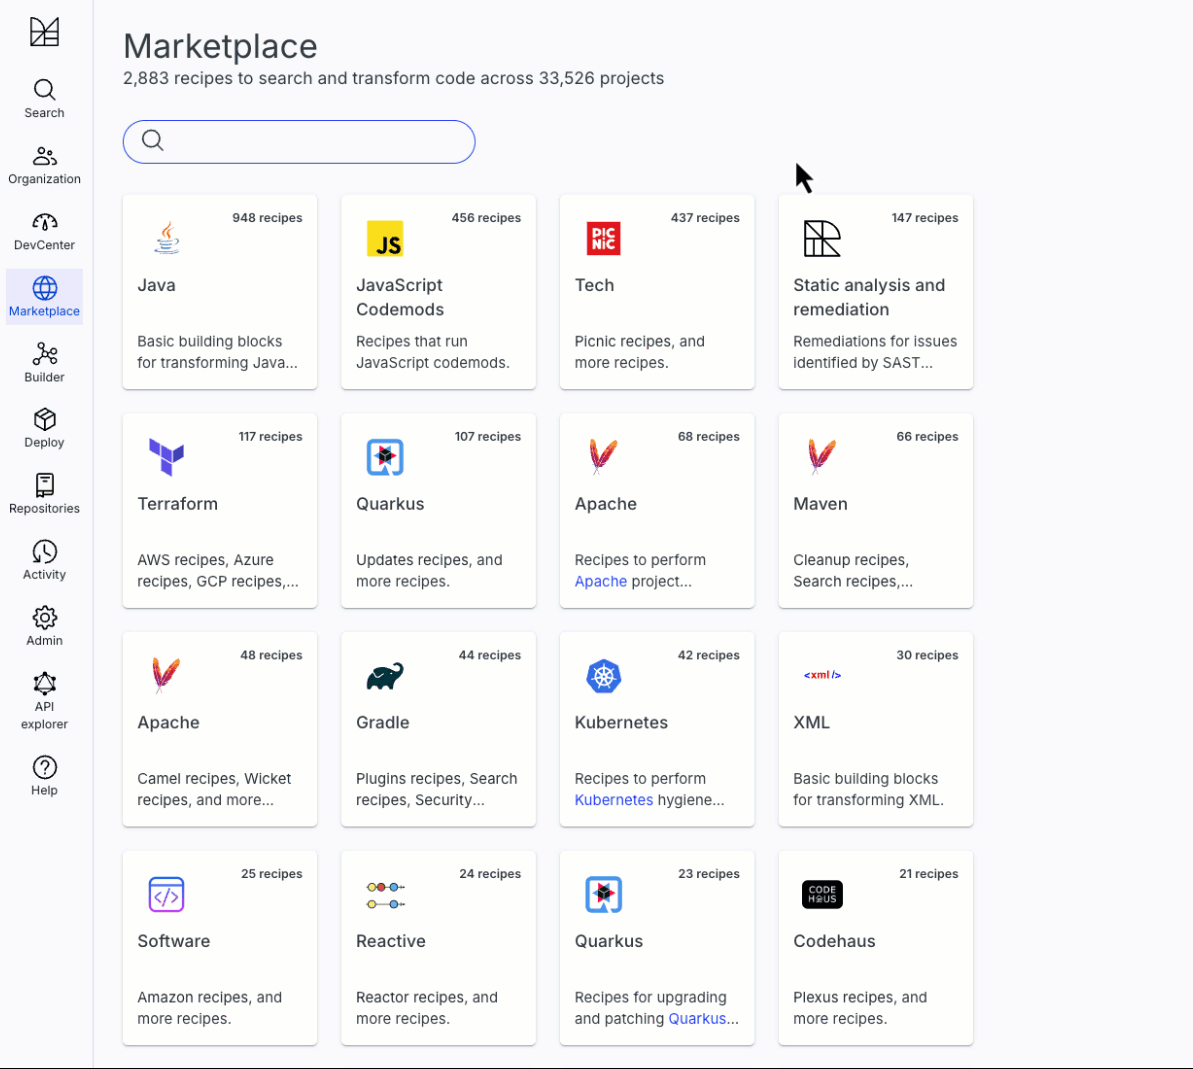Viewport: 1193px width, 1069px height.
Task: Open API explorer in sidebar
Action: pyautogui.click(x=44, y=701)
